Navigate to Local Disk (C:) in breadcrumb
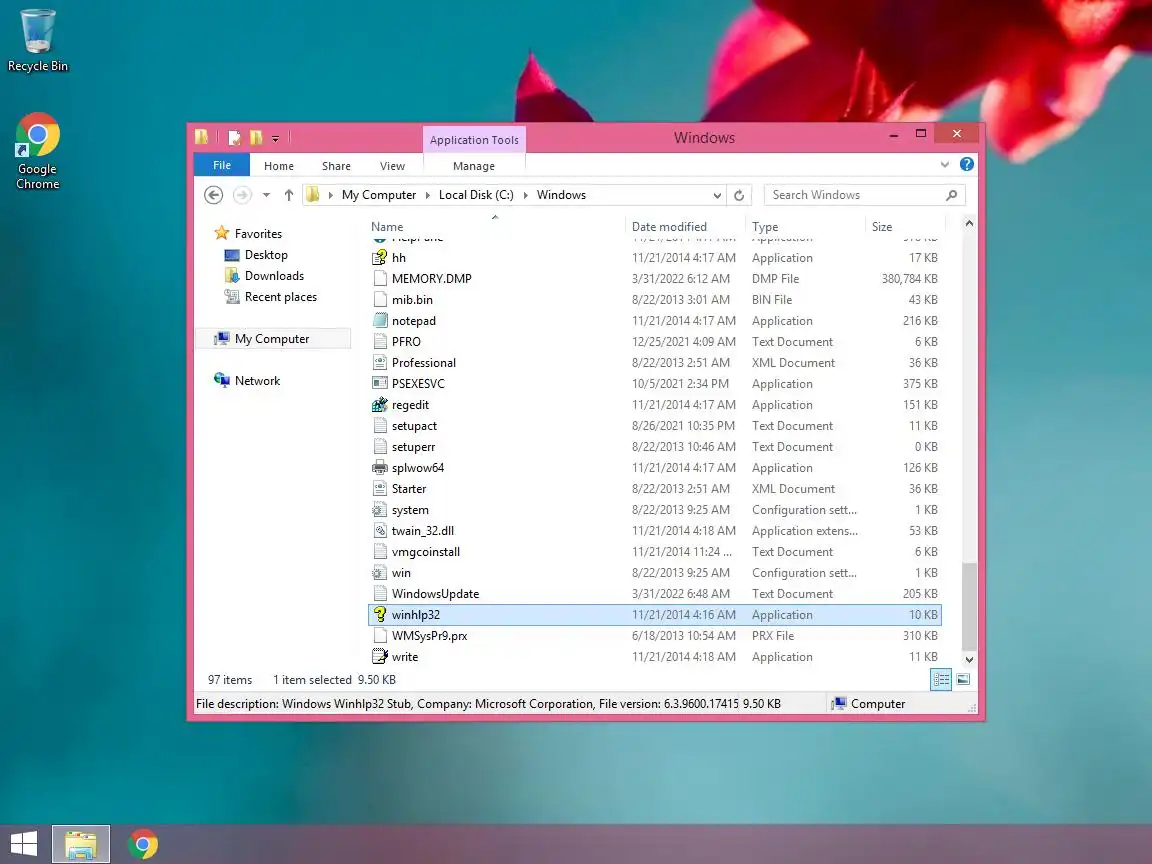 tap(476, 195)
